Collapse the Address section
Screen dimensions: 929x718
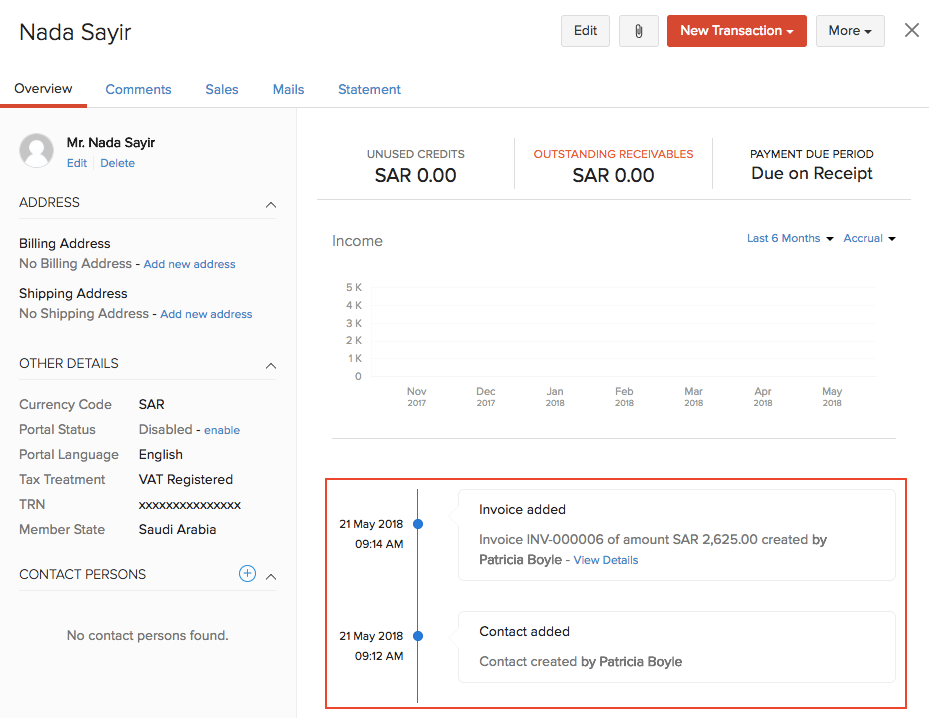[x=270, y=204]
